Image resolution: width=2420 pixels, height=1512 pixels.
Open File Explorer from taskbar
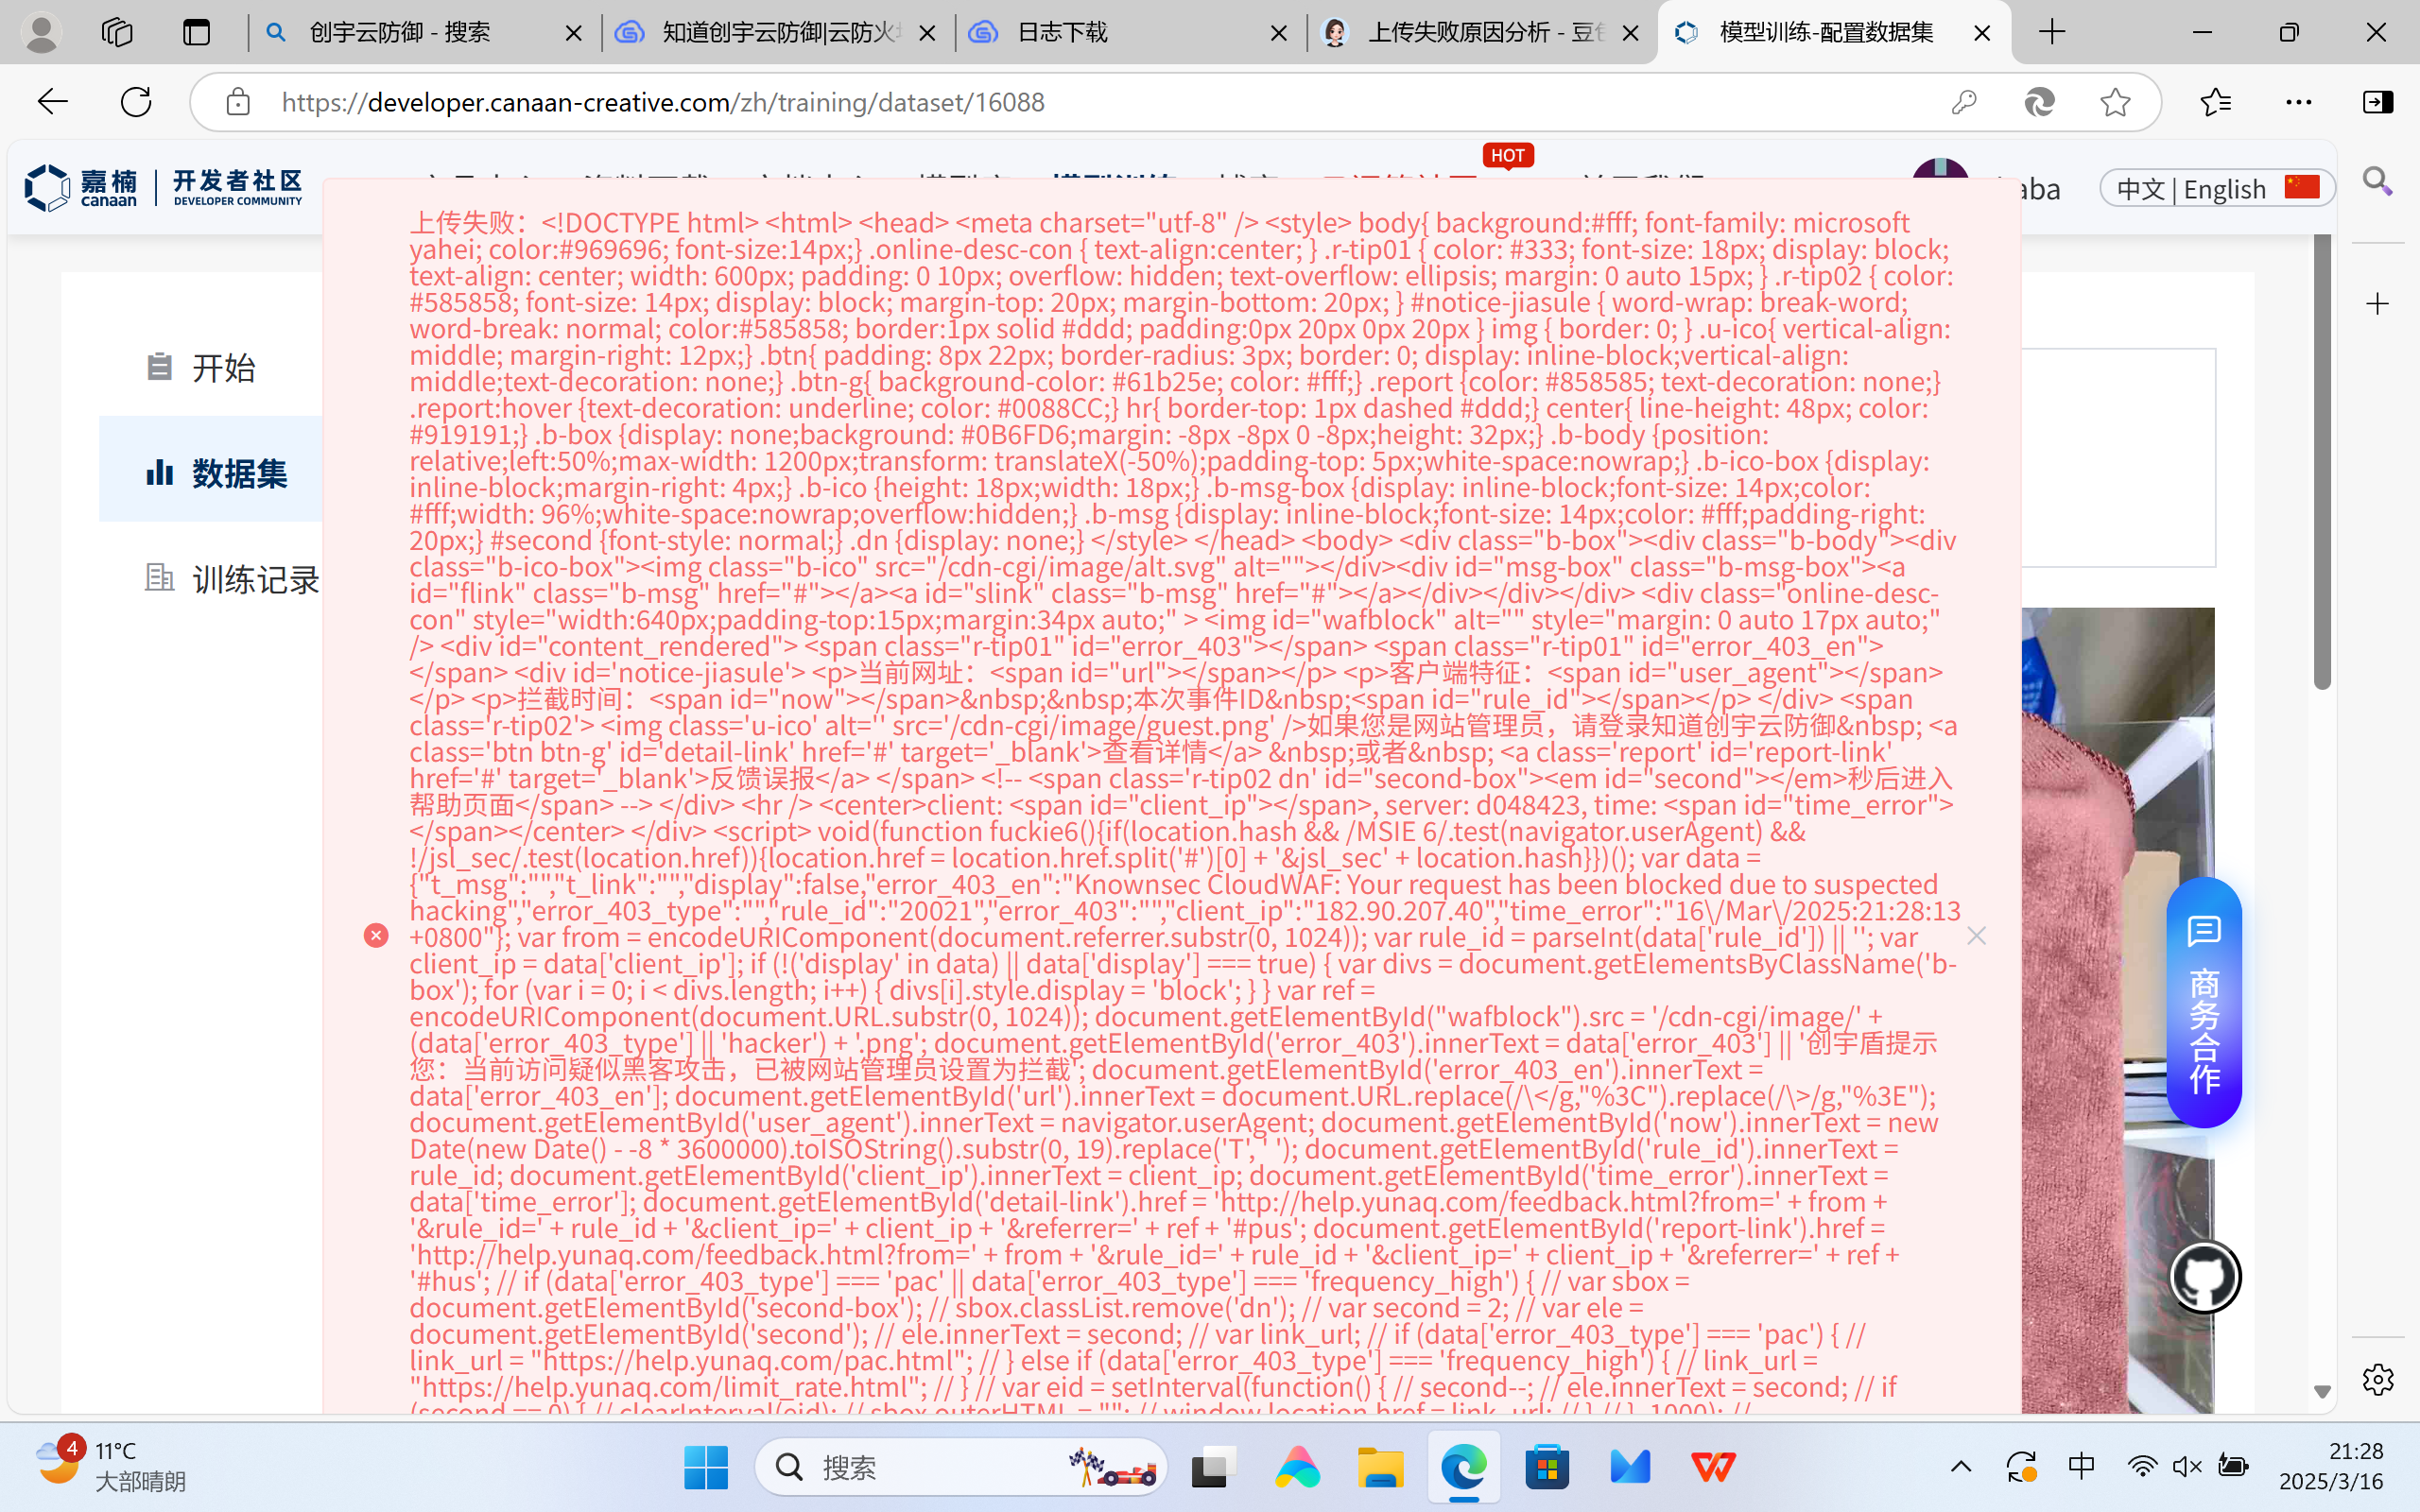(x=1380, y=1467)
